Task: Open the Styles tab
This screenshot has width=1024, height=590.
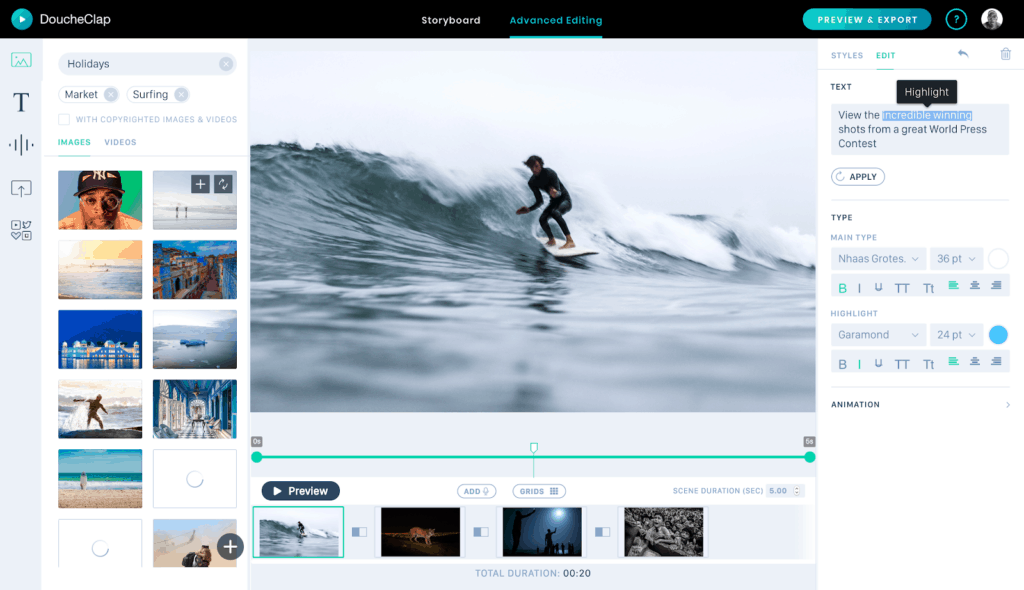Action: [x=847, y=56]
